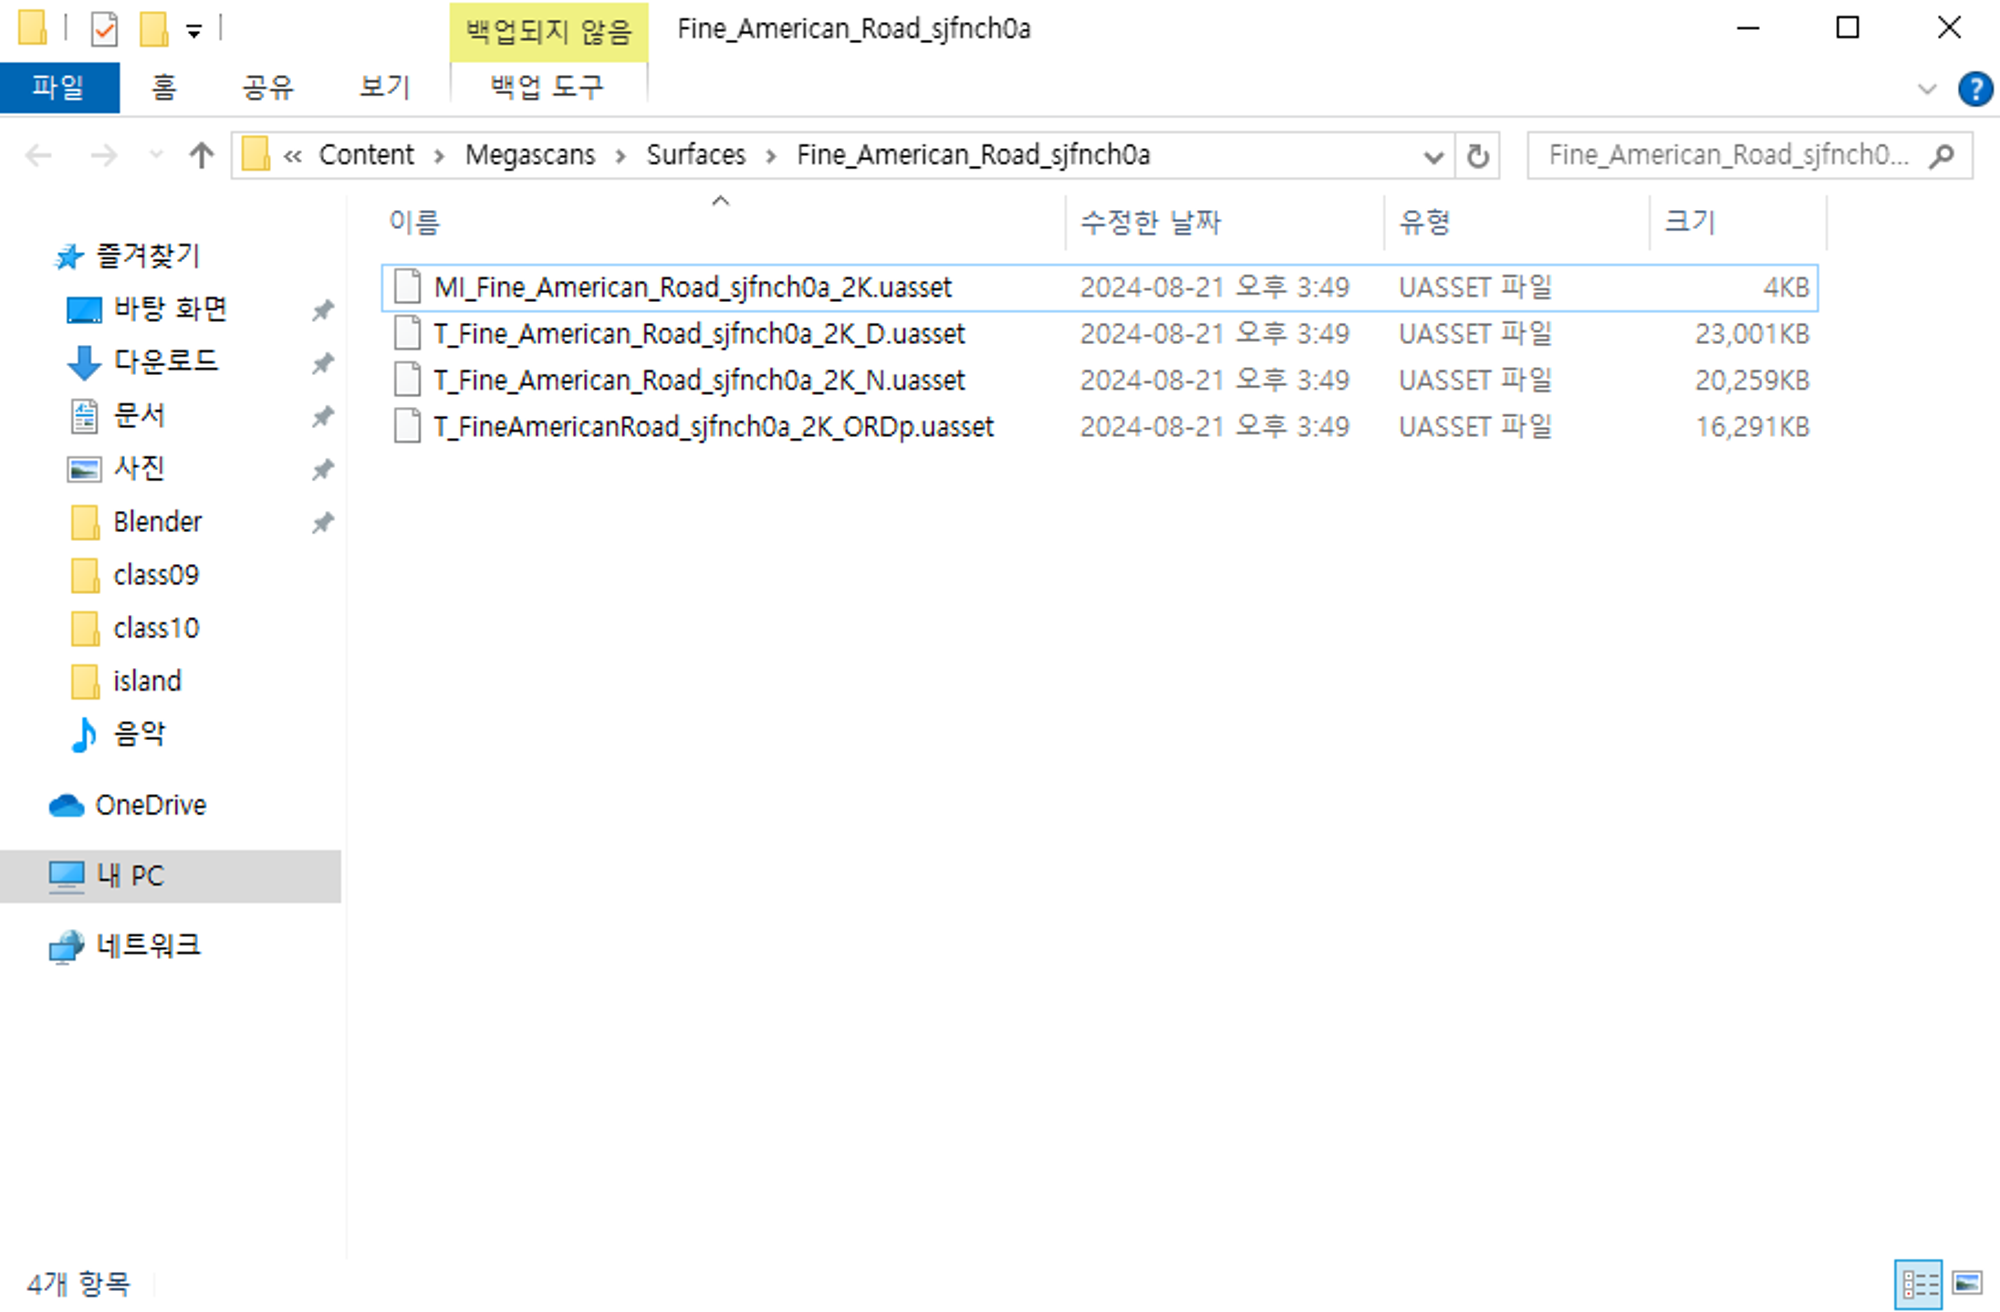Sort by the 수정한 날짜 column header
The image size is (2000, 1312).
pos(1224,222)
